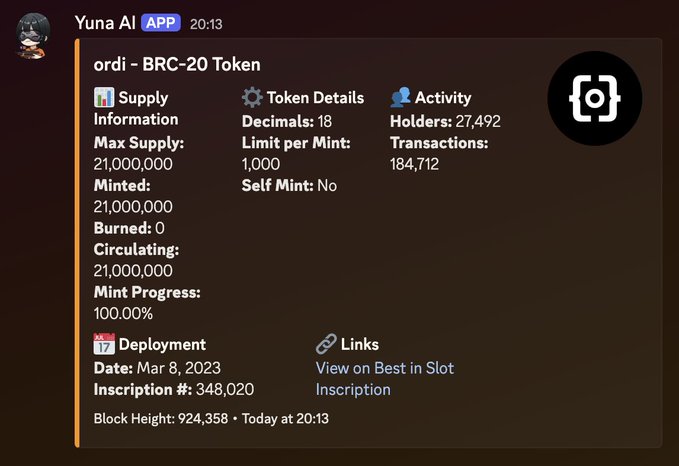The image size is (679, 466).
Task: Click the Mint Progress 100.00% value
Action: [123, 313]
